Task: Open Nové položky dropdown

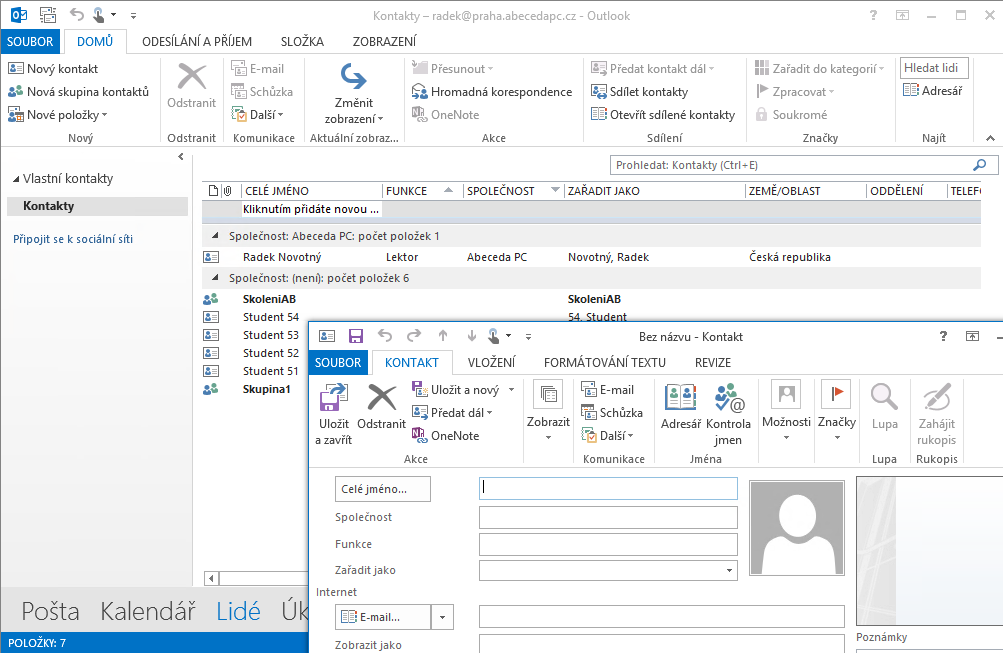Action: (x=58, y=114)
